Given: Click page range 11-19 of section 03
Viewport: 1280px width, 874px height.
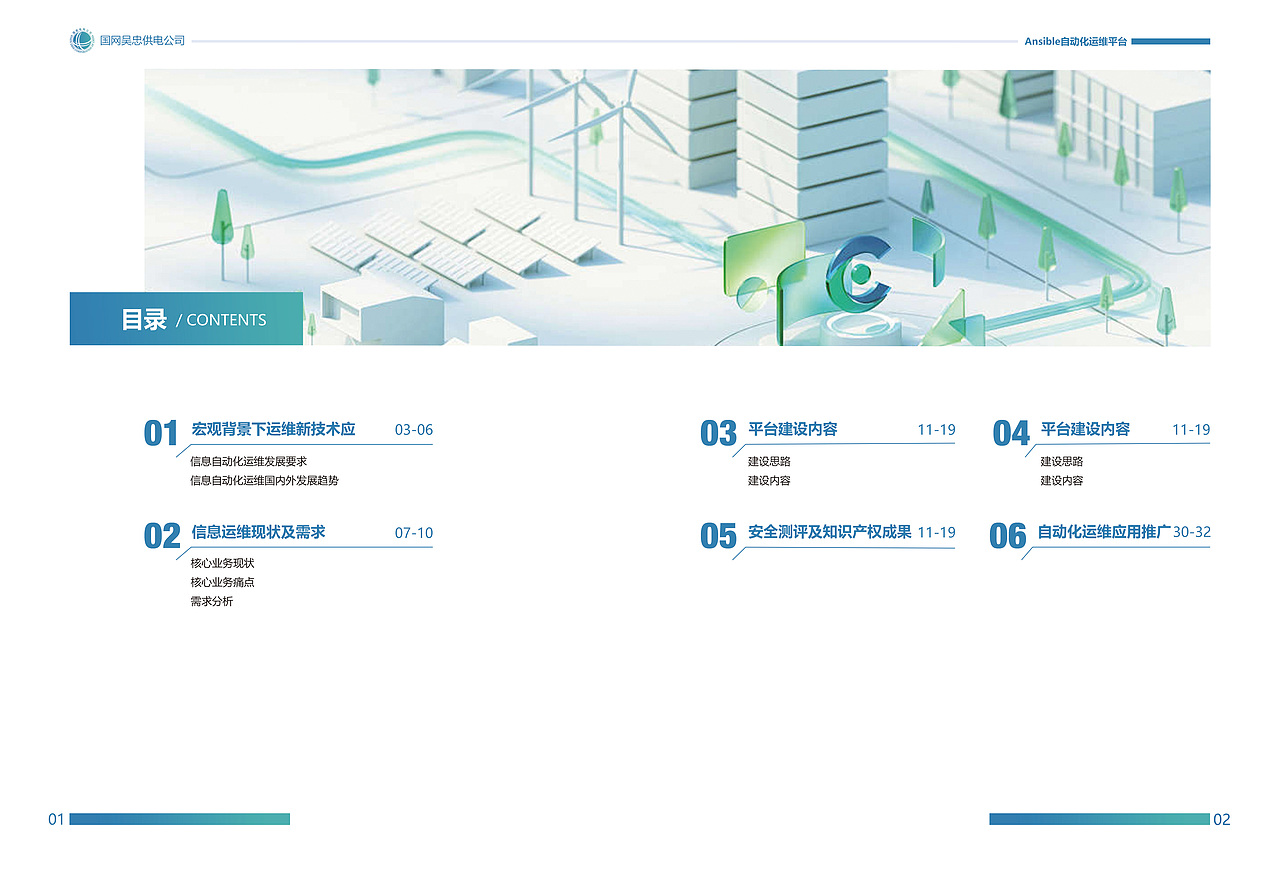Looking at the screenshot, I should pos(936,430).
